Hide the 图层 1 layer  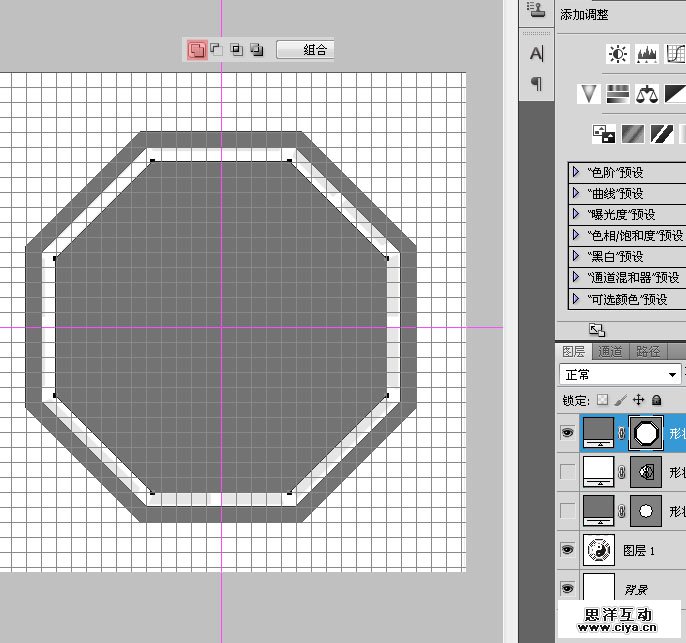[567, 549]
